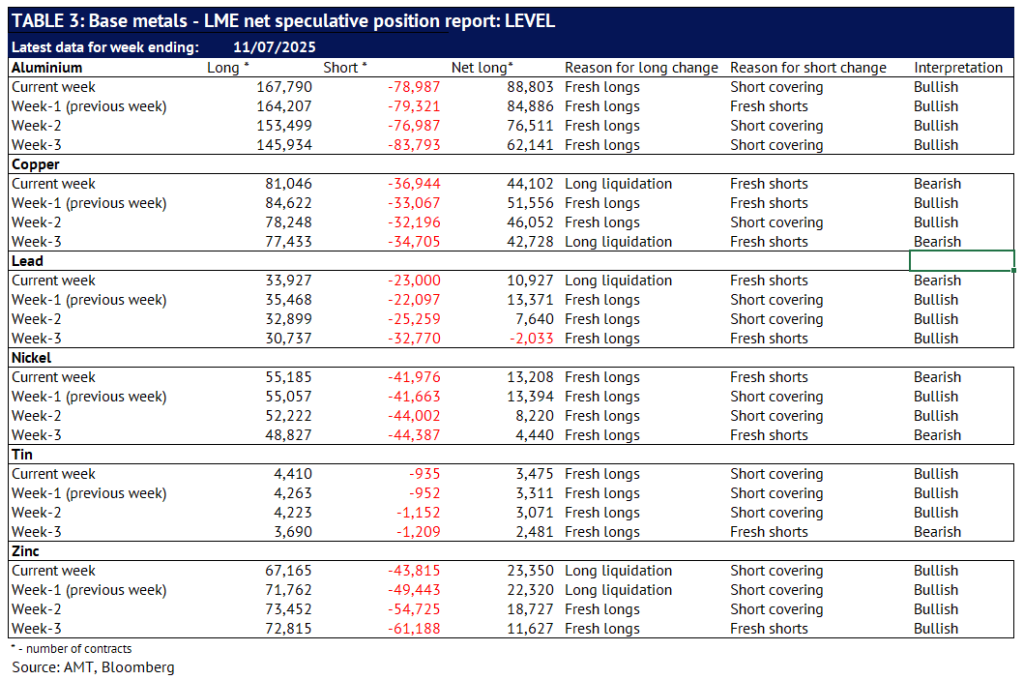Viewport: 1024px width, 680px height.
Task: Select Aluminium Week-2 net long 76,511
Action: click(x=530, y=125)
